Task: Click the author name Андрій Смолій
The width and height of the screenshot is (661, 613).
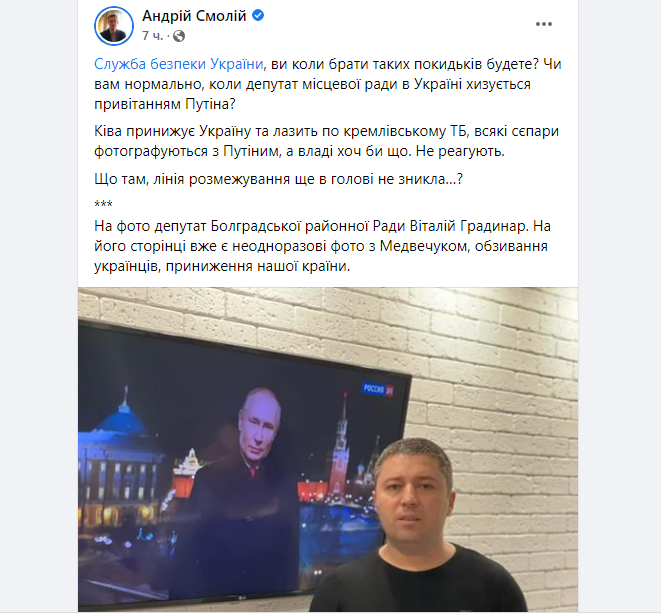Action: point(194,16)
